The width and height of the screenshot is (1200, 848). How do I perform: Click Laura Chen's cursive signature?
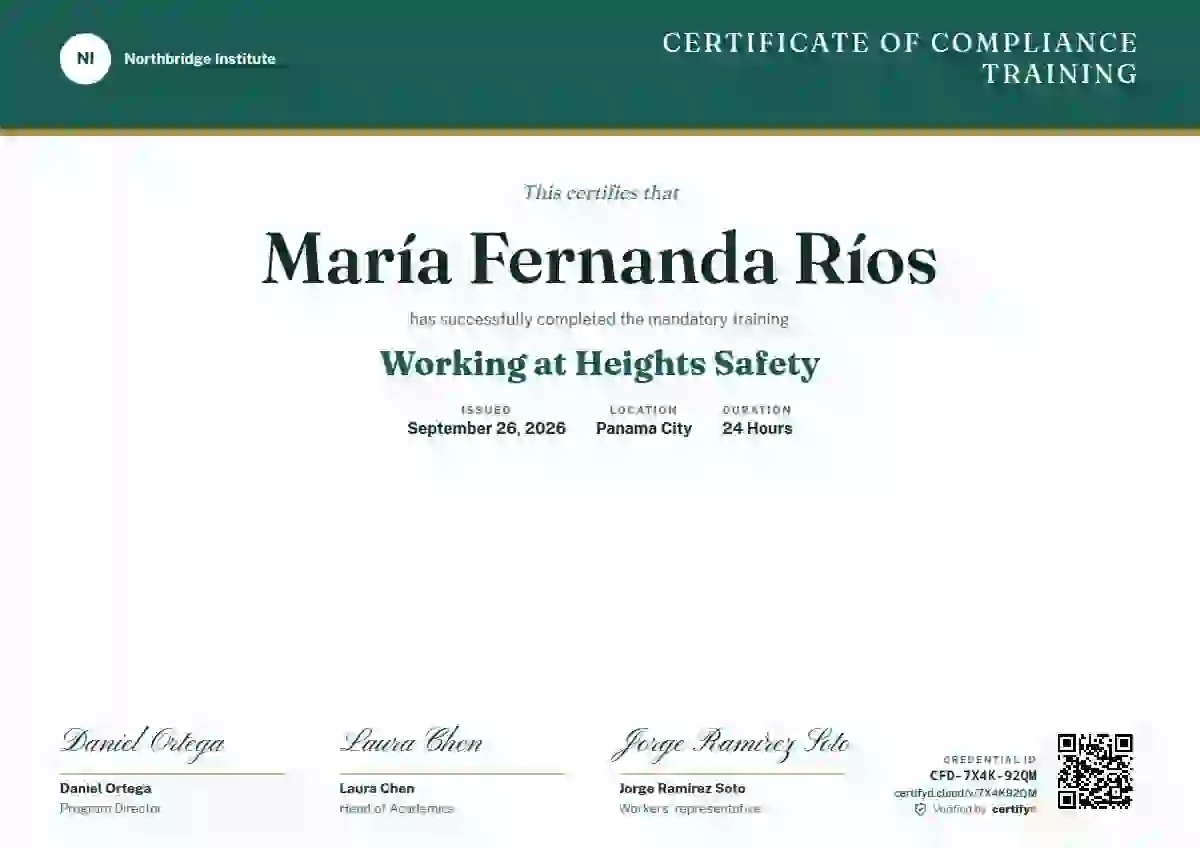[x=411, y=742]
